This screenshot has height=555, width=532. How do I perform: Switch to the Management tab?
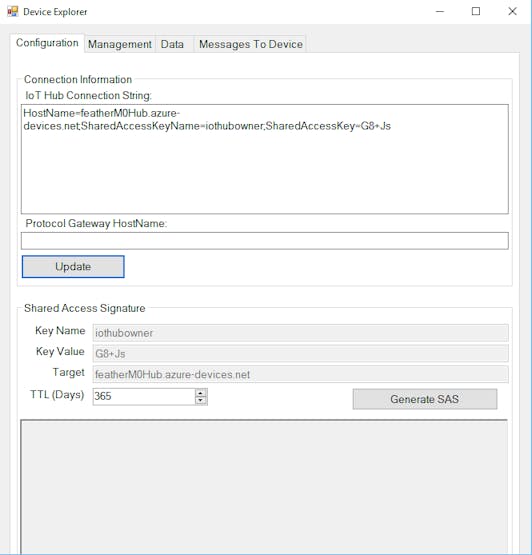tap(120, 44)
